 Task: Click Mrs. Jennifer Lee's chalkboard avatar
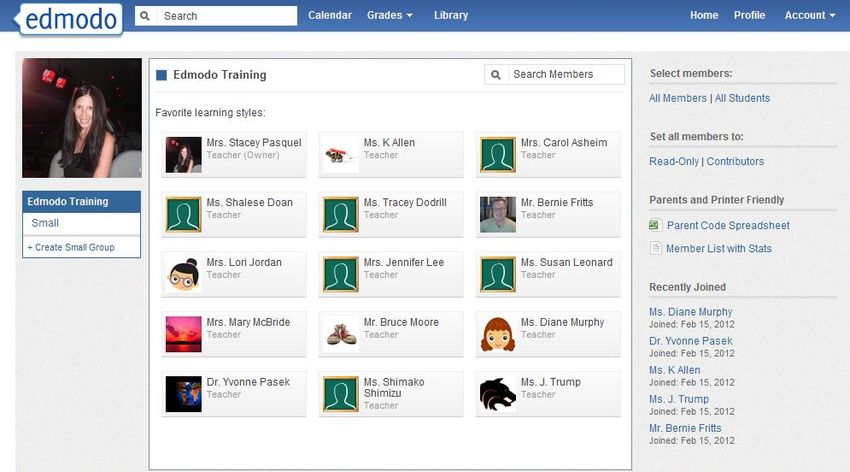point(340,275)
